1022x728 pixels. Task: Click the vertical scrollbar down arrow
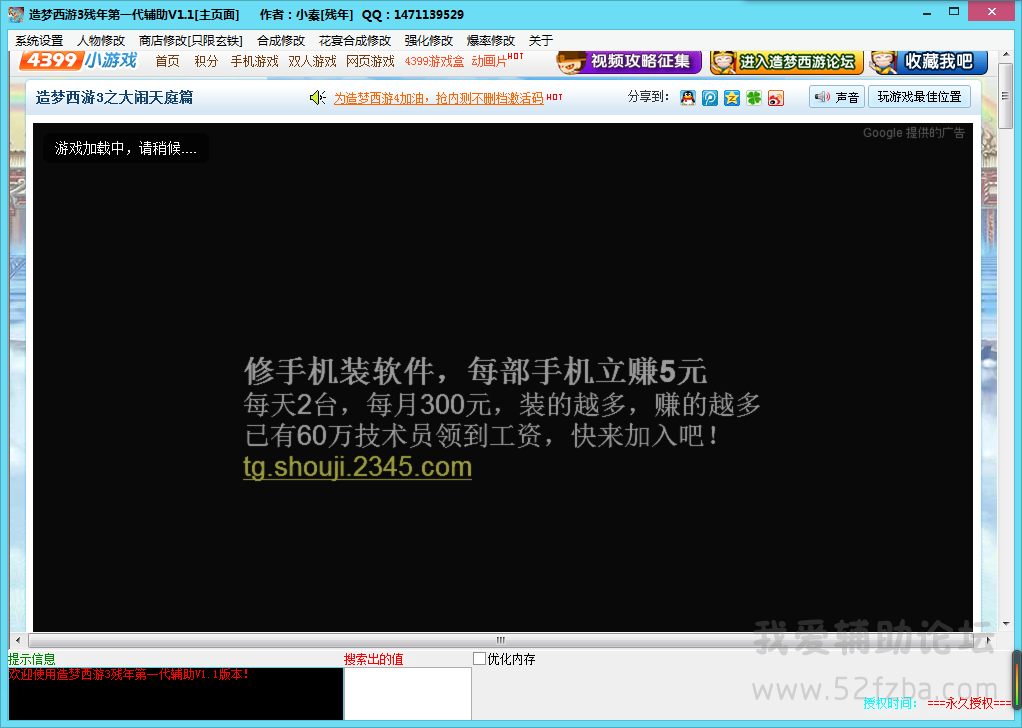(x=1006, y=624)
